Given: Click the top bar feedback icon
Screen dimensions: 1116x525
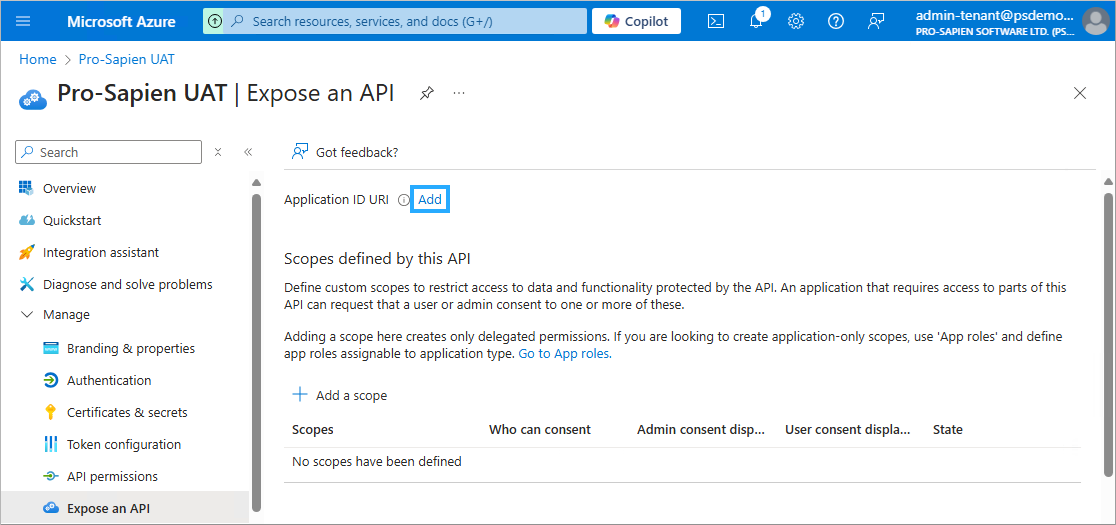Looking at the screenshot, I should click(x=876, y=21).
